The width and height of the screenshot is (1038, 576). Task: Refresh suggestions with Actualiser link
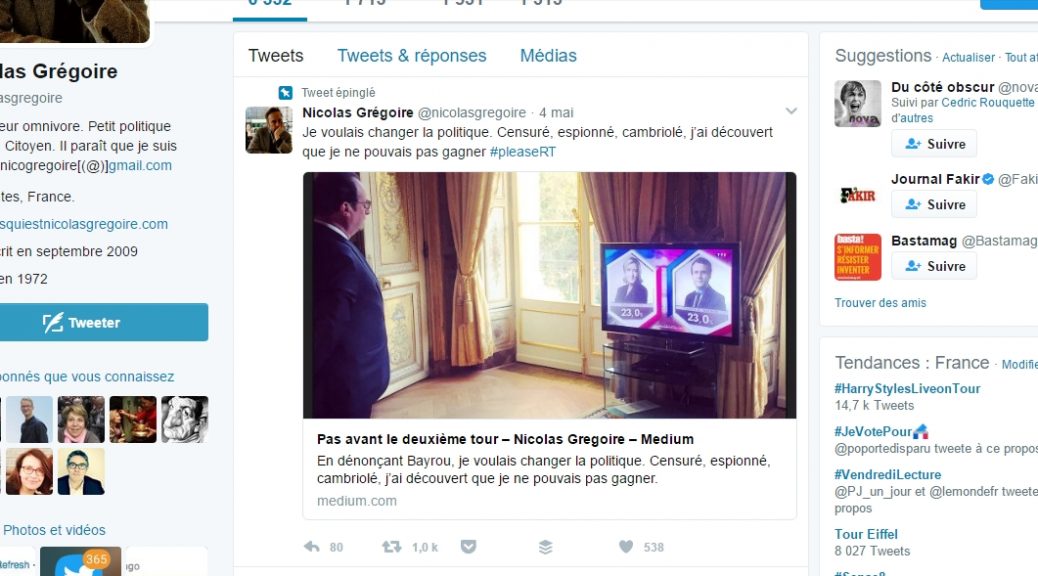coord(968,58)
